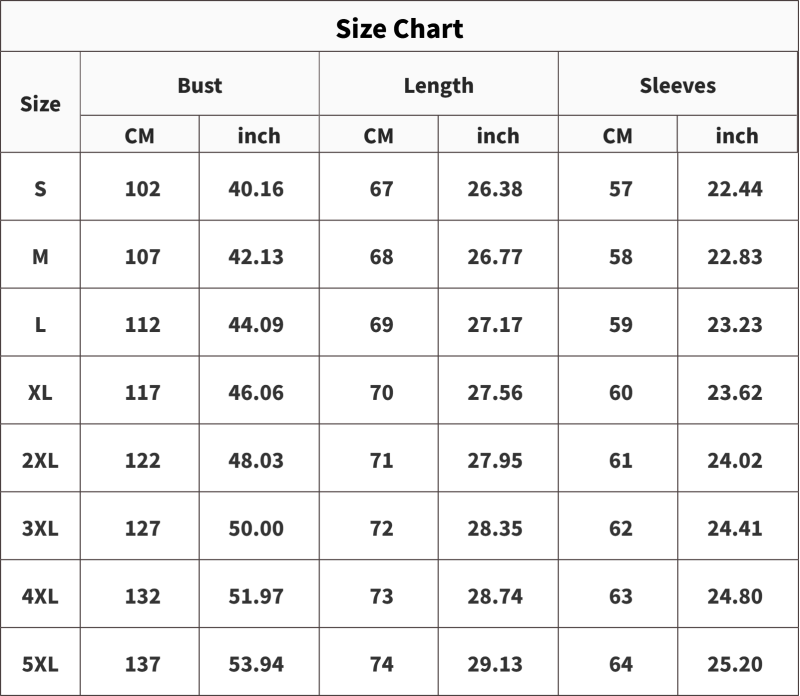The width and height of the screenshot is (800, 696).
Task: Select the length inch value 27.56
Action: [x=495, y=392]
